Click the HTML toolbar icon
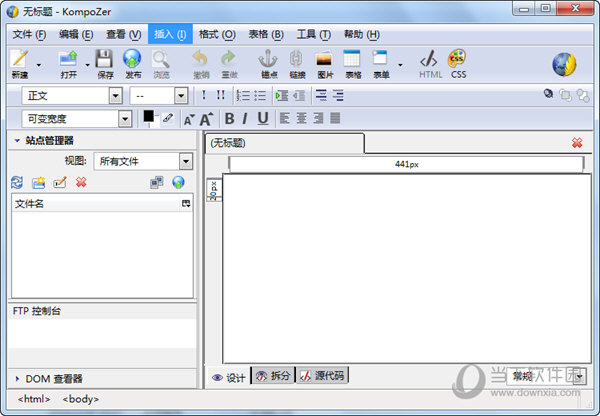The height and width of the screenshot is (416, 600). pos(430,64)
